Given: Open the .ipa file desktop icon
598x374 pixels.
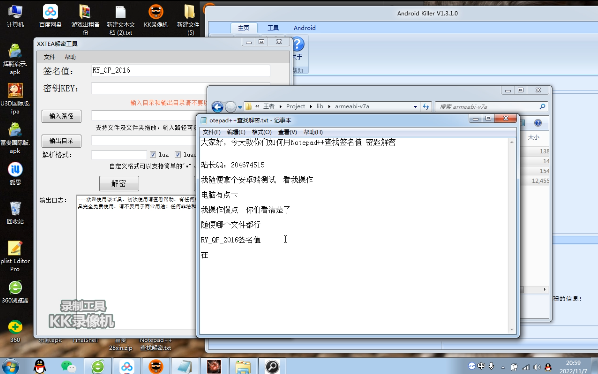Looking at the screenshot, I should pyautogui.click(x=15, y=99).
